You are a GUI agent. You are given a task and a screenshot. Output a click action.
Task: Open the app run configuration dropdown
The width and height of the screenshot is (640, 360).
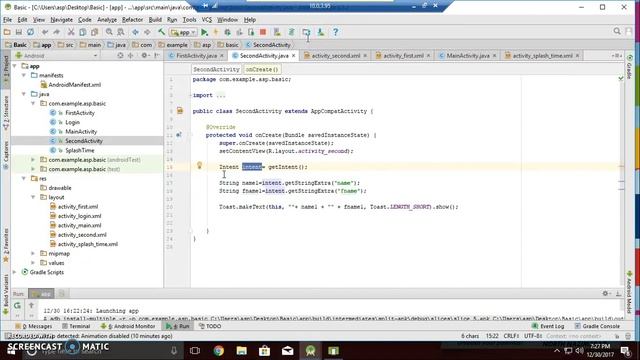pos(184,32)
